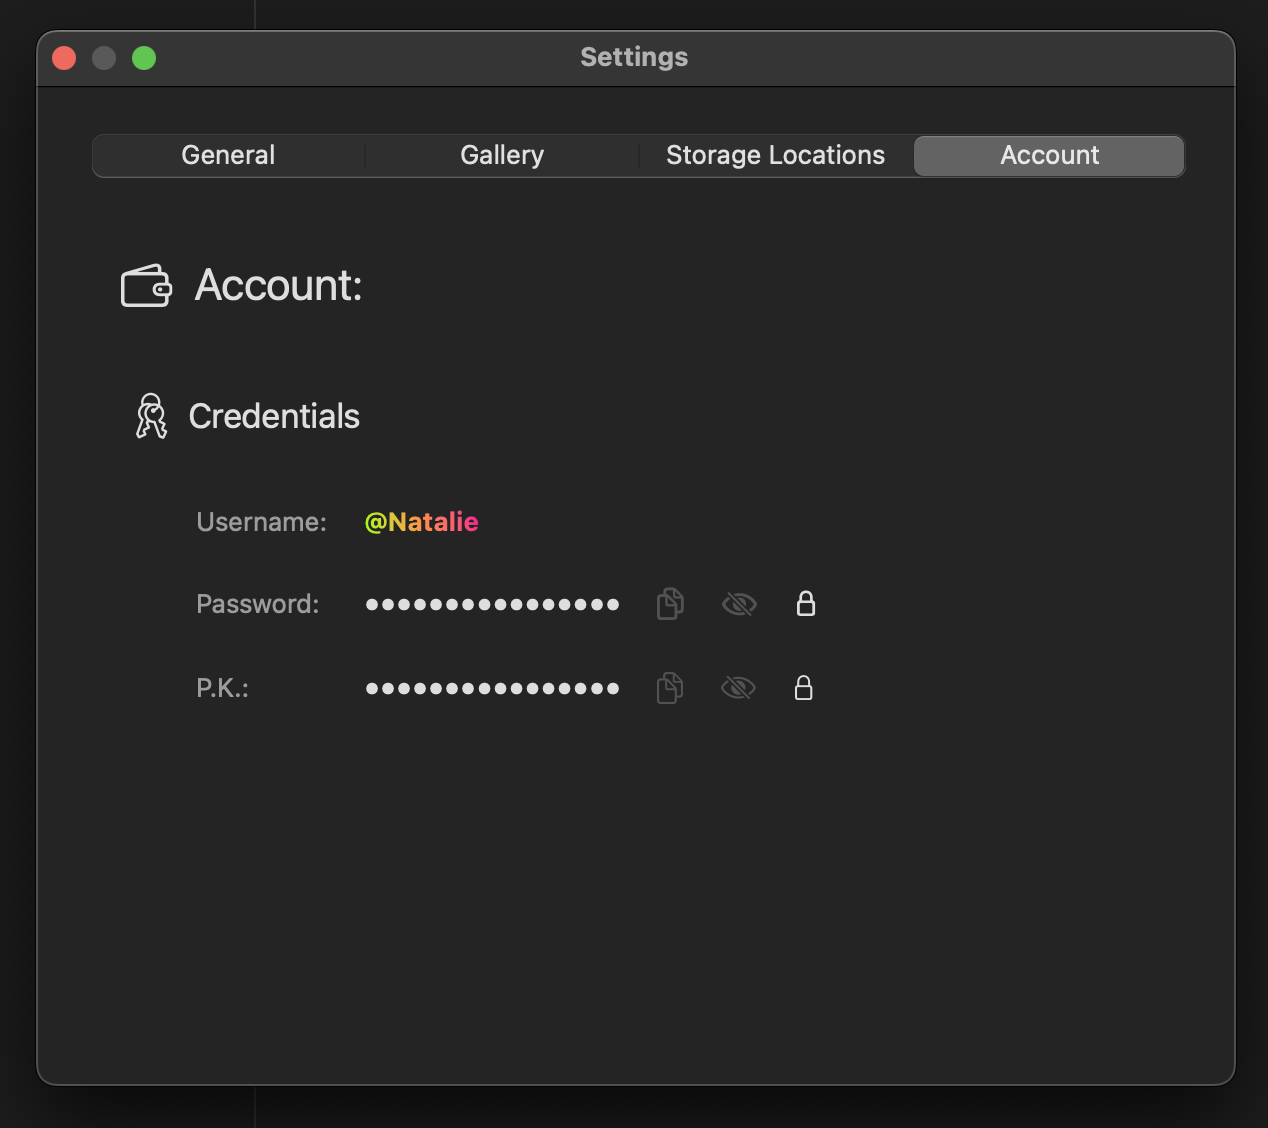Copy the P.K. value to clipboard
The image size is (1268, 1128).
pyautogui.click(x=670, y=688)
